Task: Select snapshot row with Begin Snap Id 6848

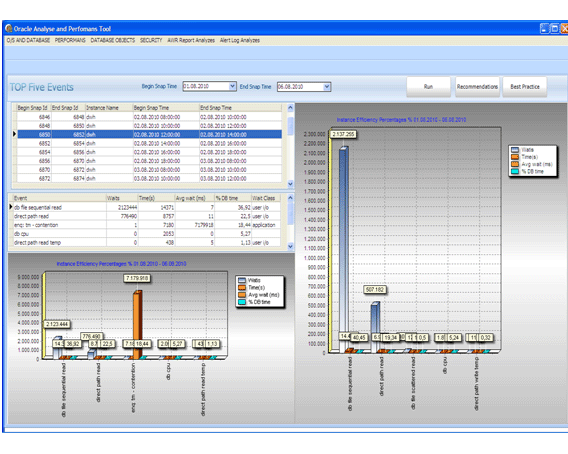Action: (x=149, y=126)
